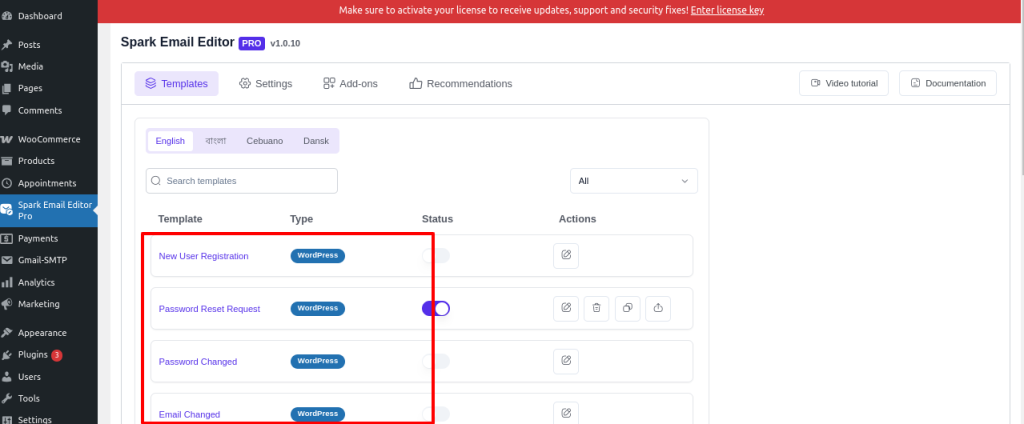Image resolution: width=1024 pixels, height=424 pixels.
Task: Switch to the Settings tab
Action: [x=265, y=84]
